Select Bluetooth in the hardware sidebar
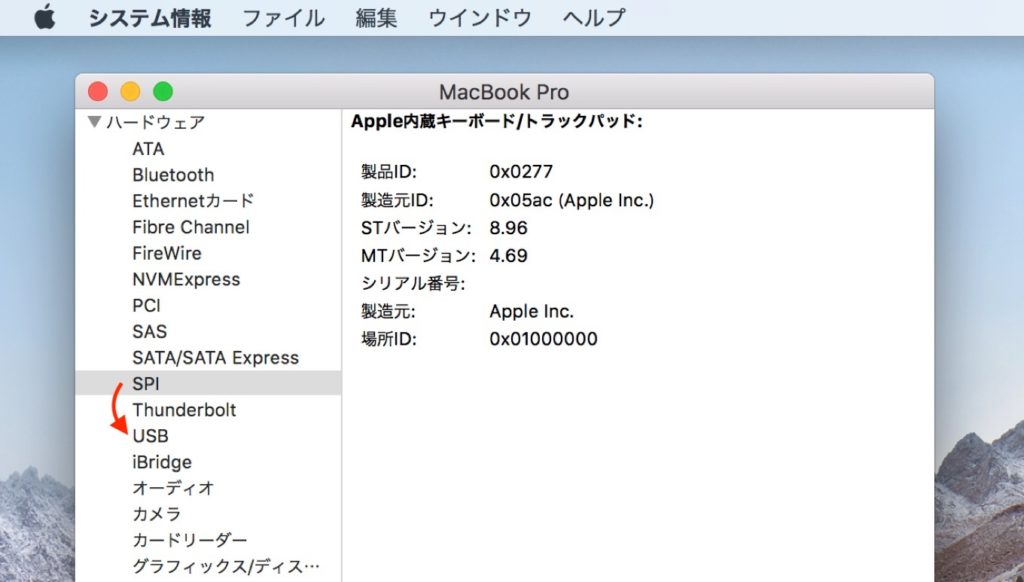This screenshot has height=582, width=1024. pyautogui.click(x=173, y=174)
